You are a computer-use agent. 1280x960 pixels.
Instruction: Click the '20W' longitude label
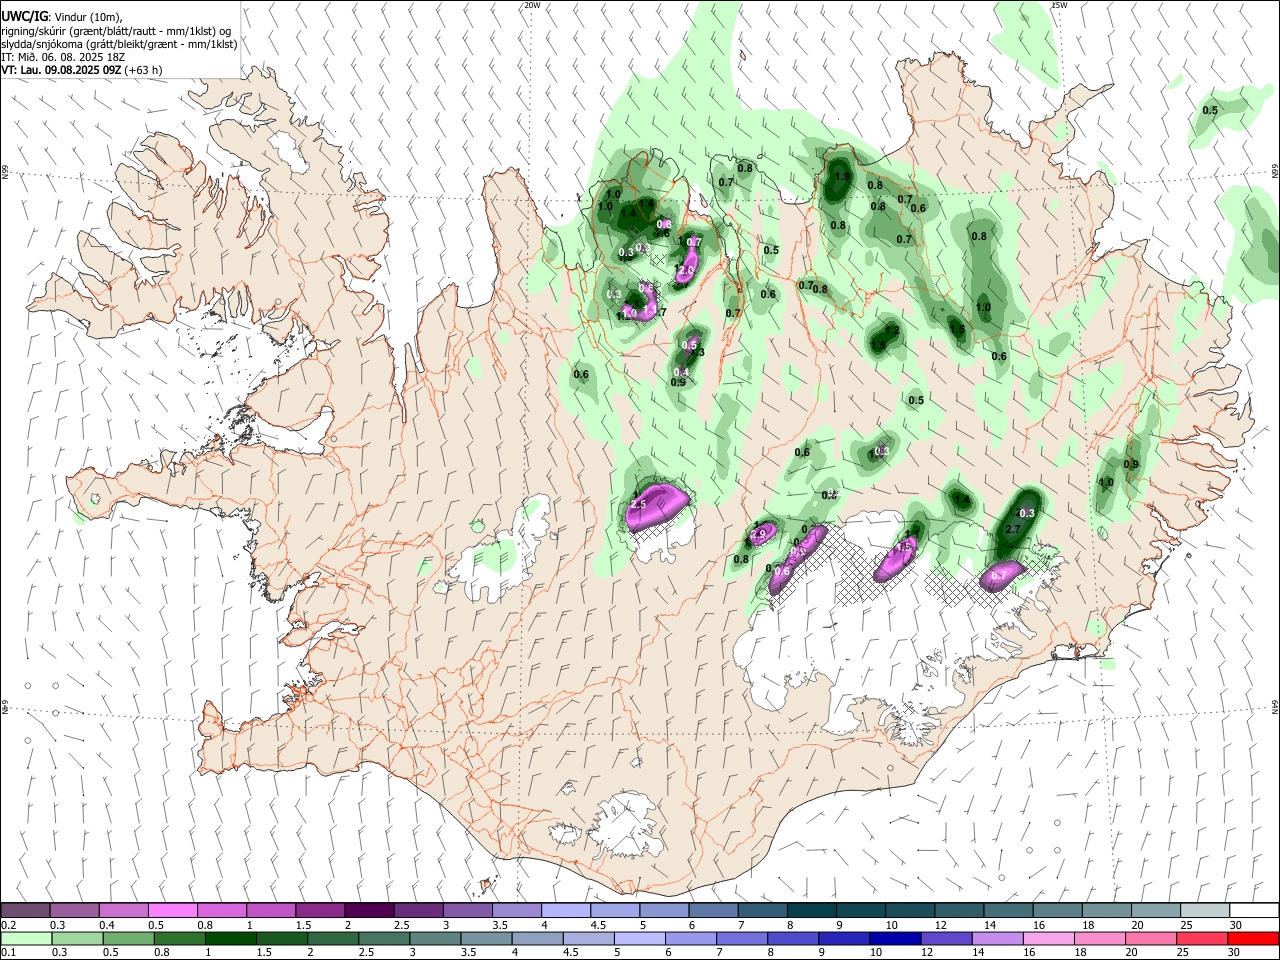(532, 5)
